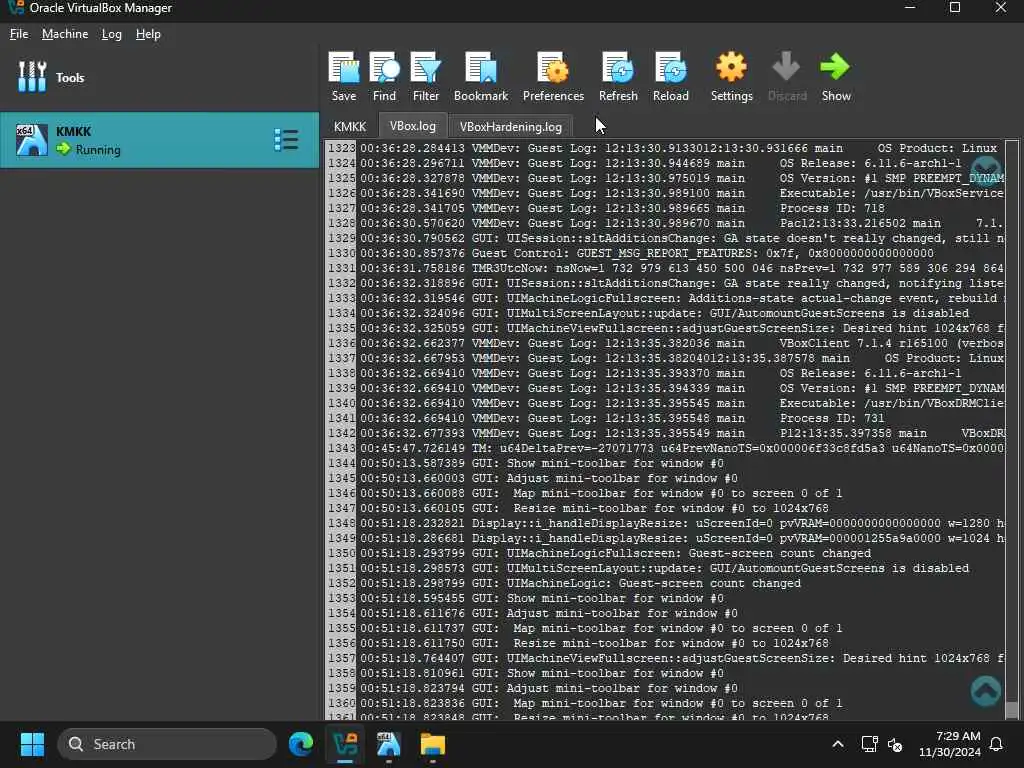The height and width of the screenshot is (768, 1024).
Task: Click the KMKK VM taskbar icon
Action: [389, 744]
